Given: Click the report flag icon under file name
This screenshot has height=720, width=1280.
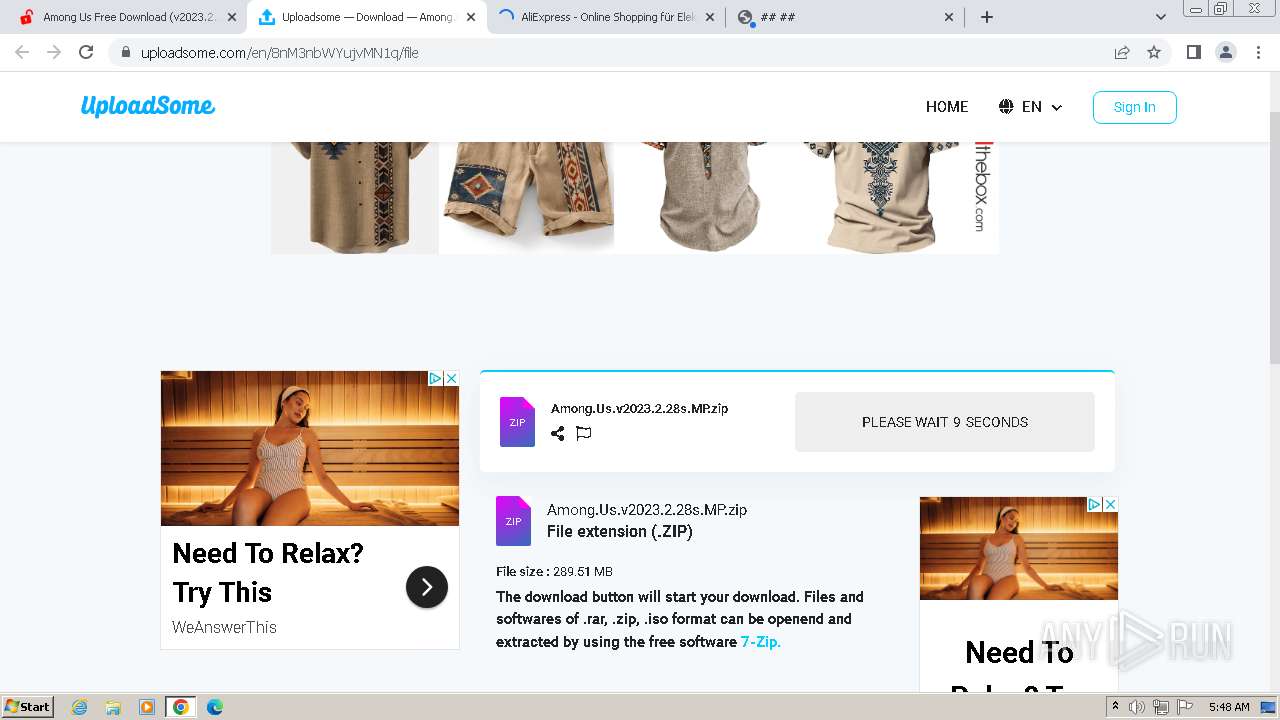Looking at the screenshot, I should pos(584,433).
